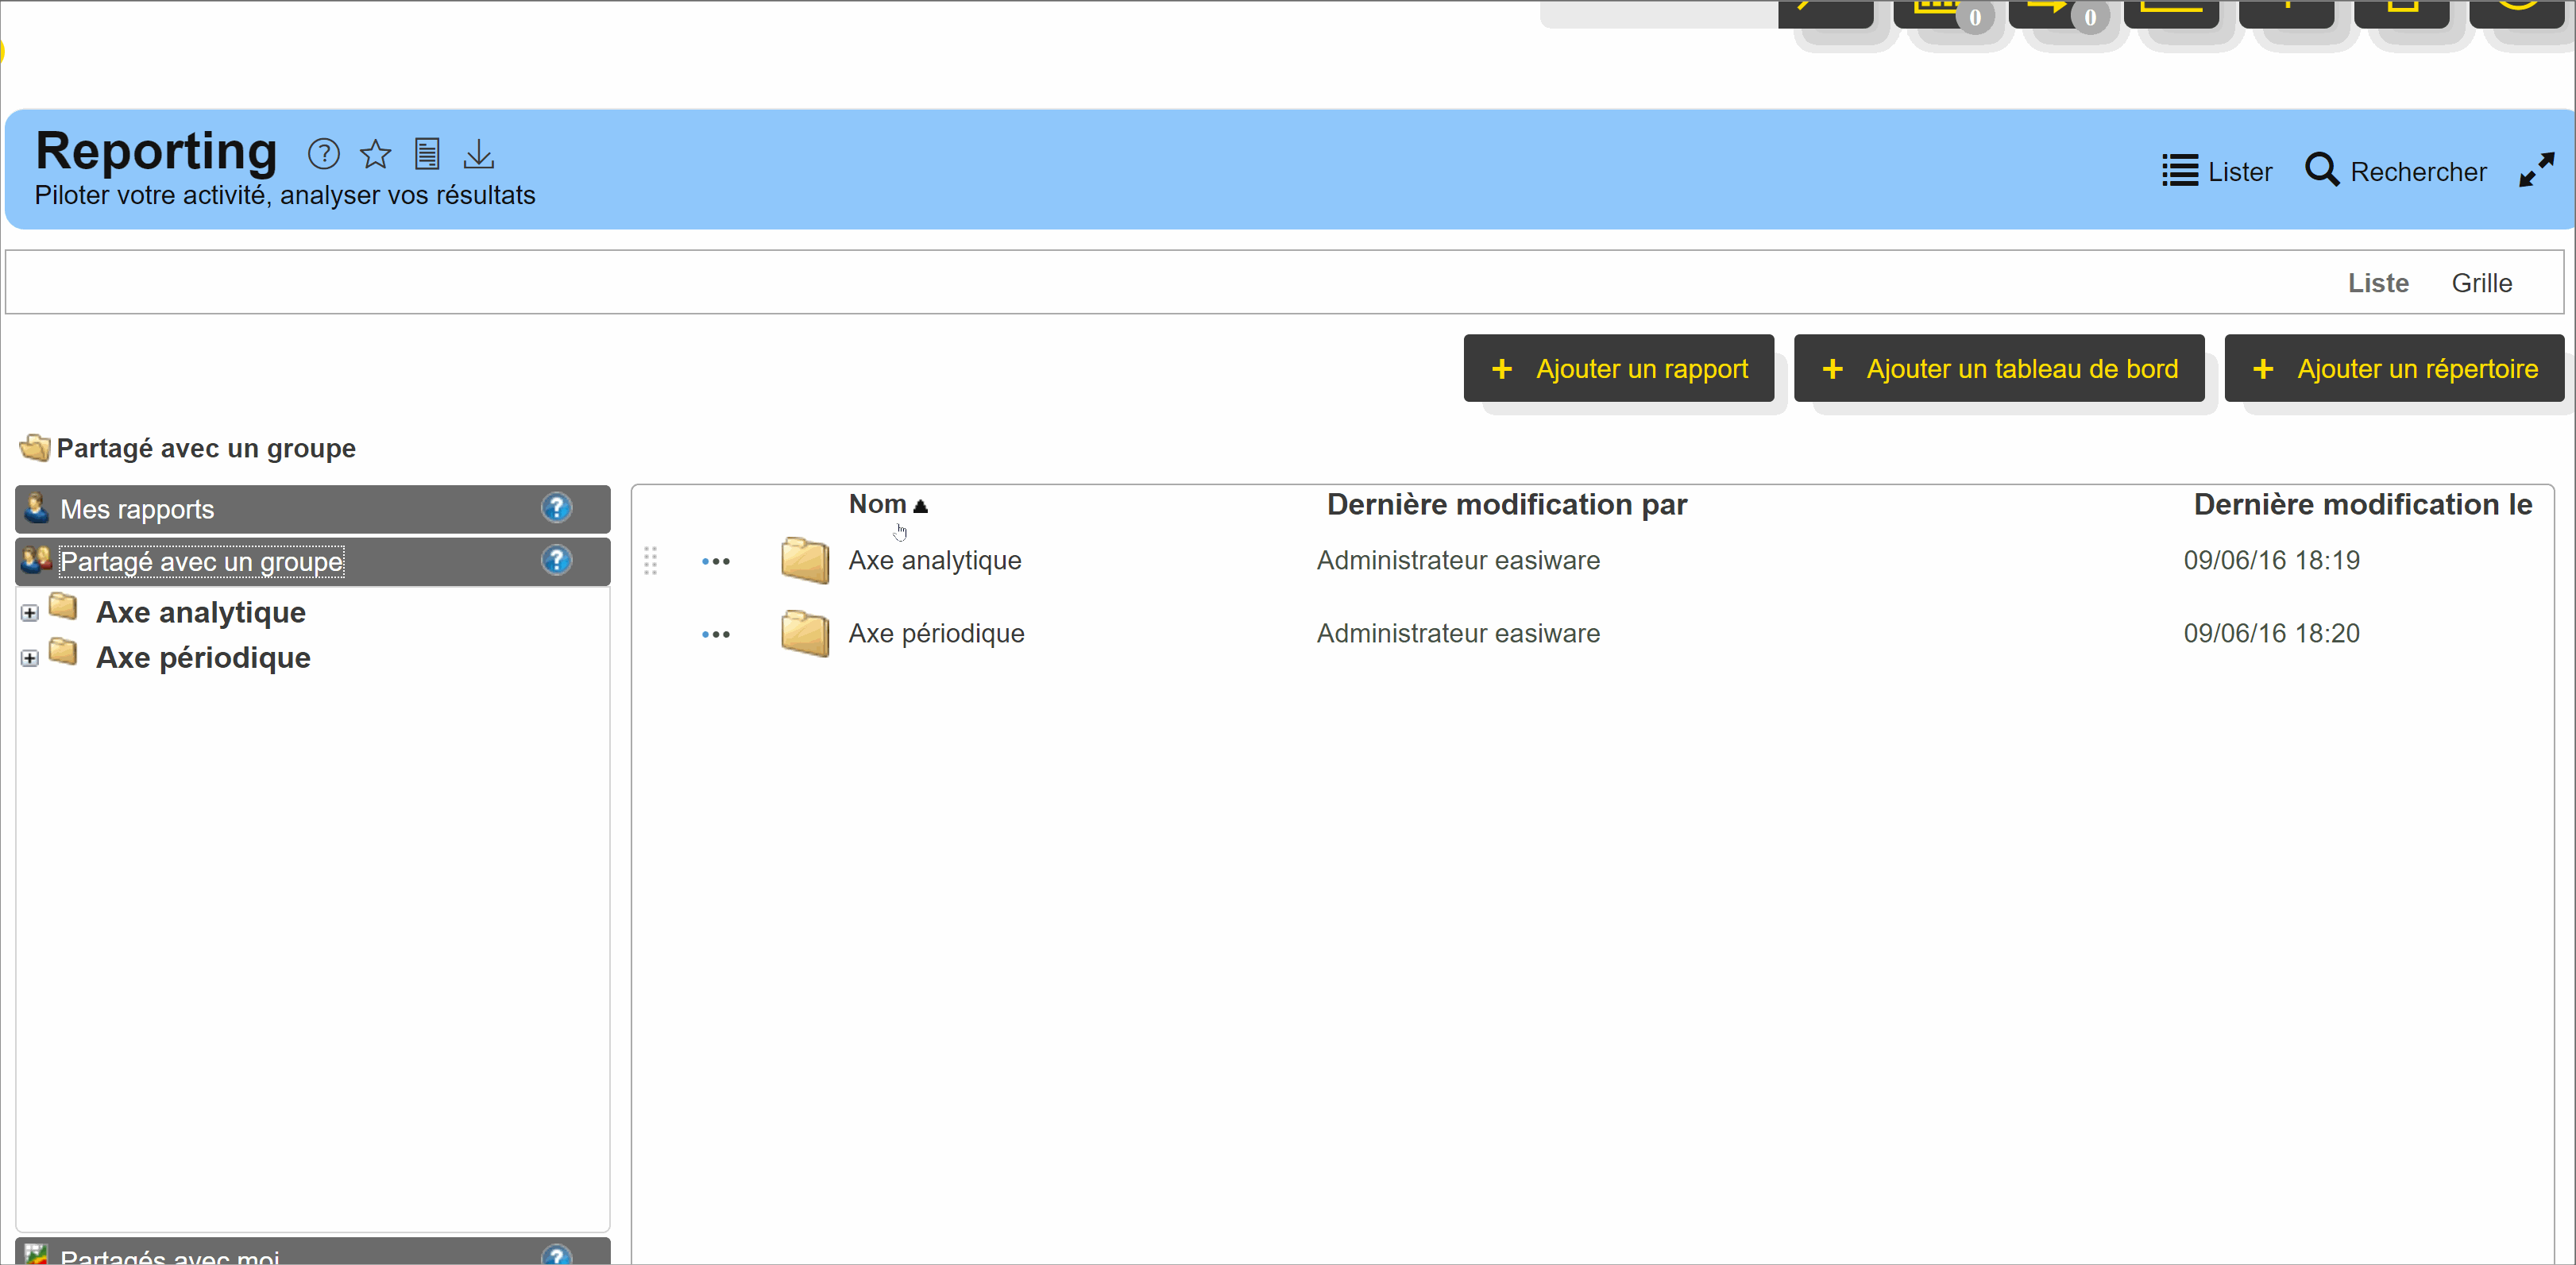Expand Axe analytique tree node

30,613
